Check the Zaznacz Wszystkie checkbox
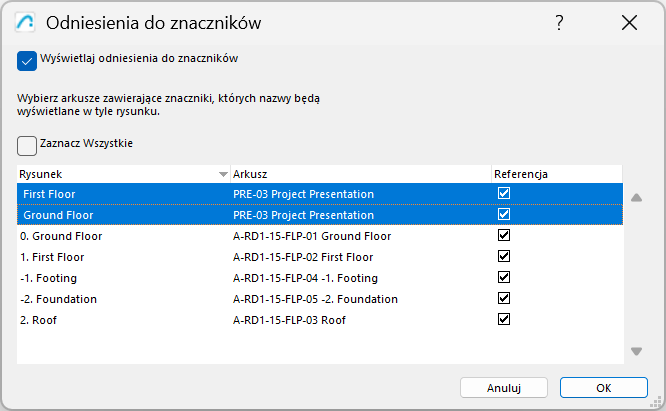Screen dimensions: 666x411 point(27,145)
